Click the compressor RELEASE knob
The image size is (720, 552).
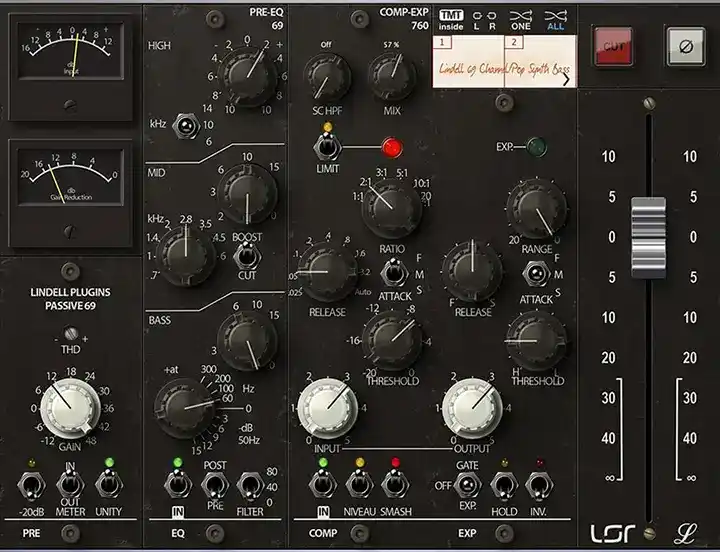[328, 272]
